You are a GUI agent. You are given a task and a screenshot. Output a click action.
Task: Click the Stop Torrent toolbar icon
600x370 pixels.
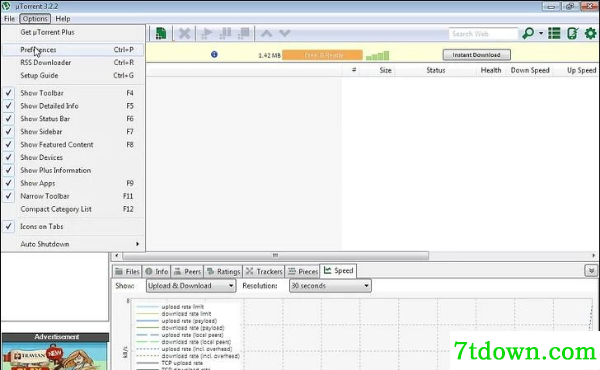244,34
